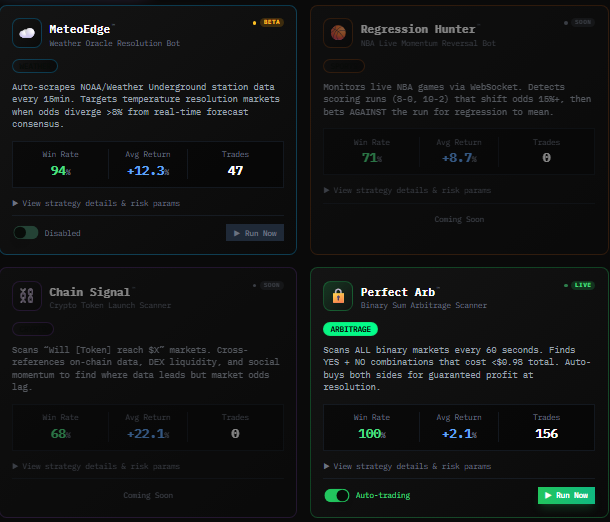This screenshot has width=610, height=522.
Task: Expand Regression Hunter strategy details & risk params
Action: click(407, 191)
